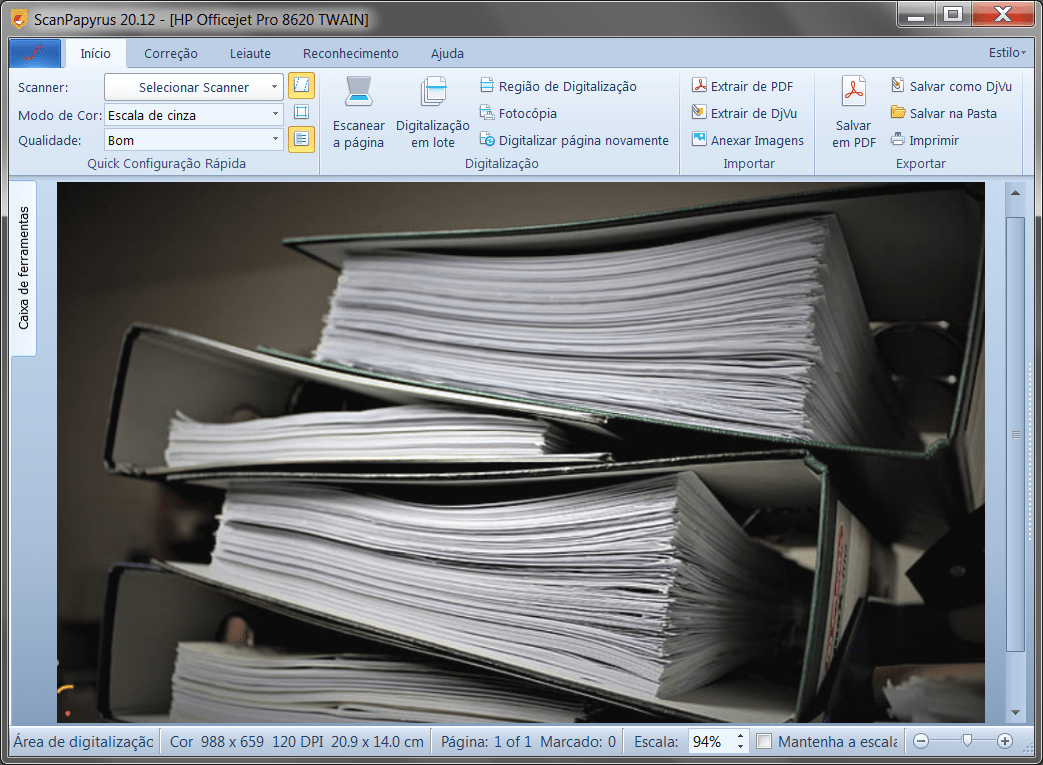Open the ScanPapyrus application menu button
This screenshot has width=1043, height=765.
35,53
